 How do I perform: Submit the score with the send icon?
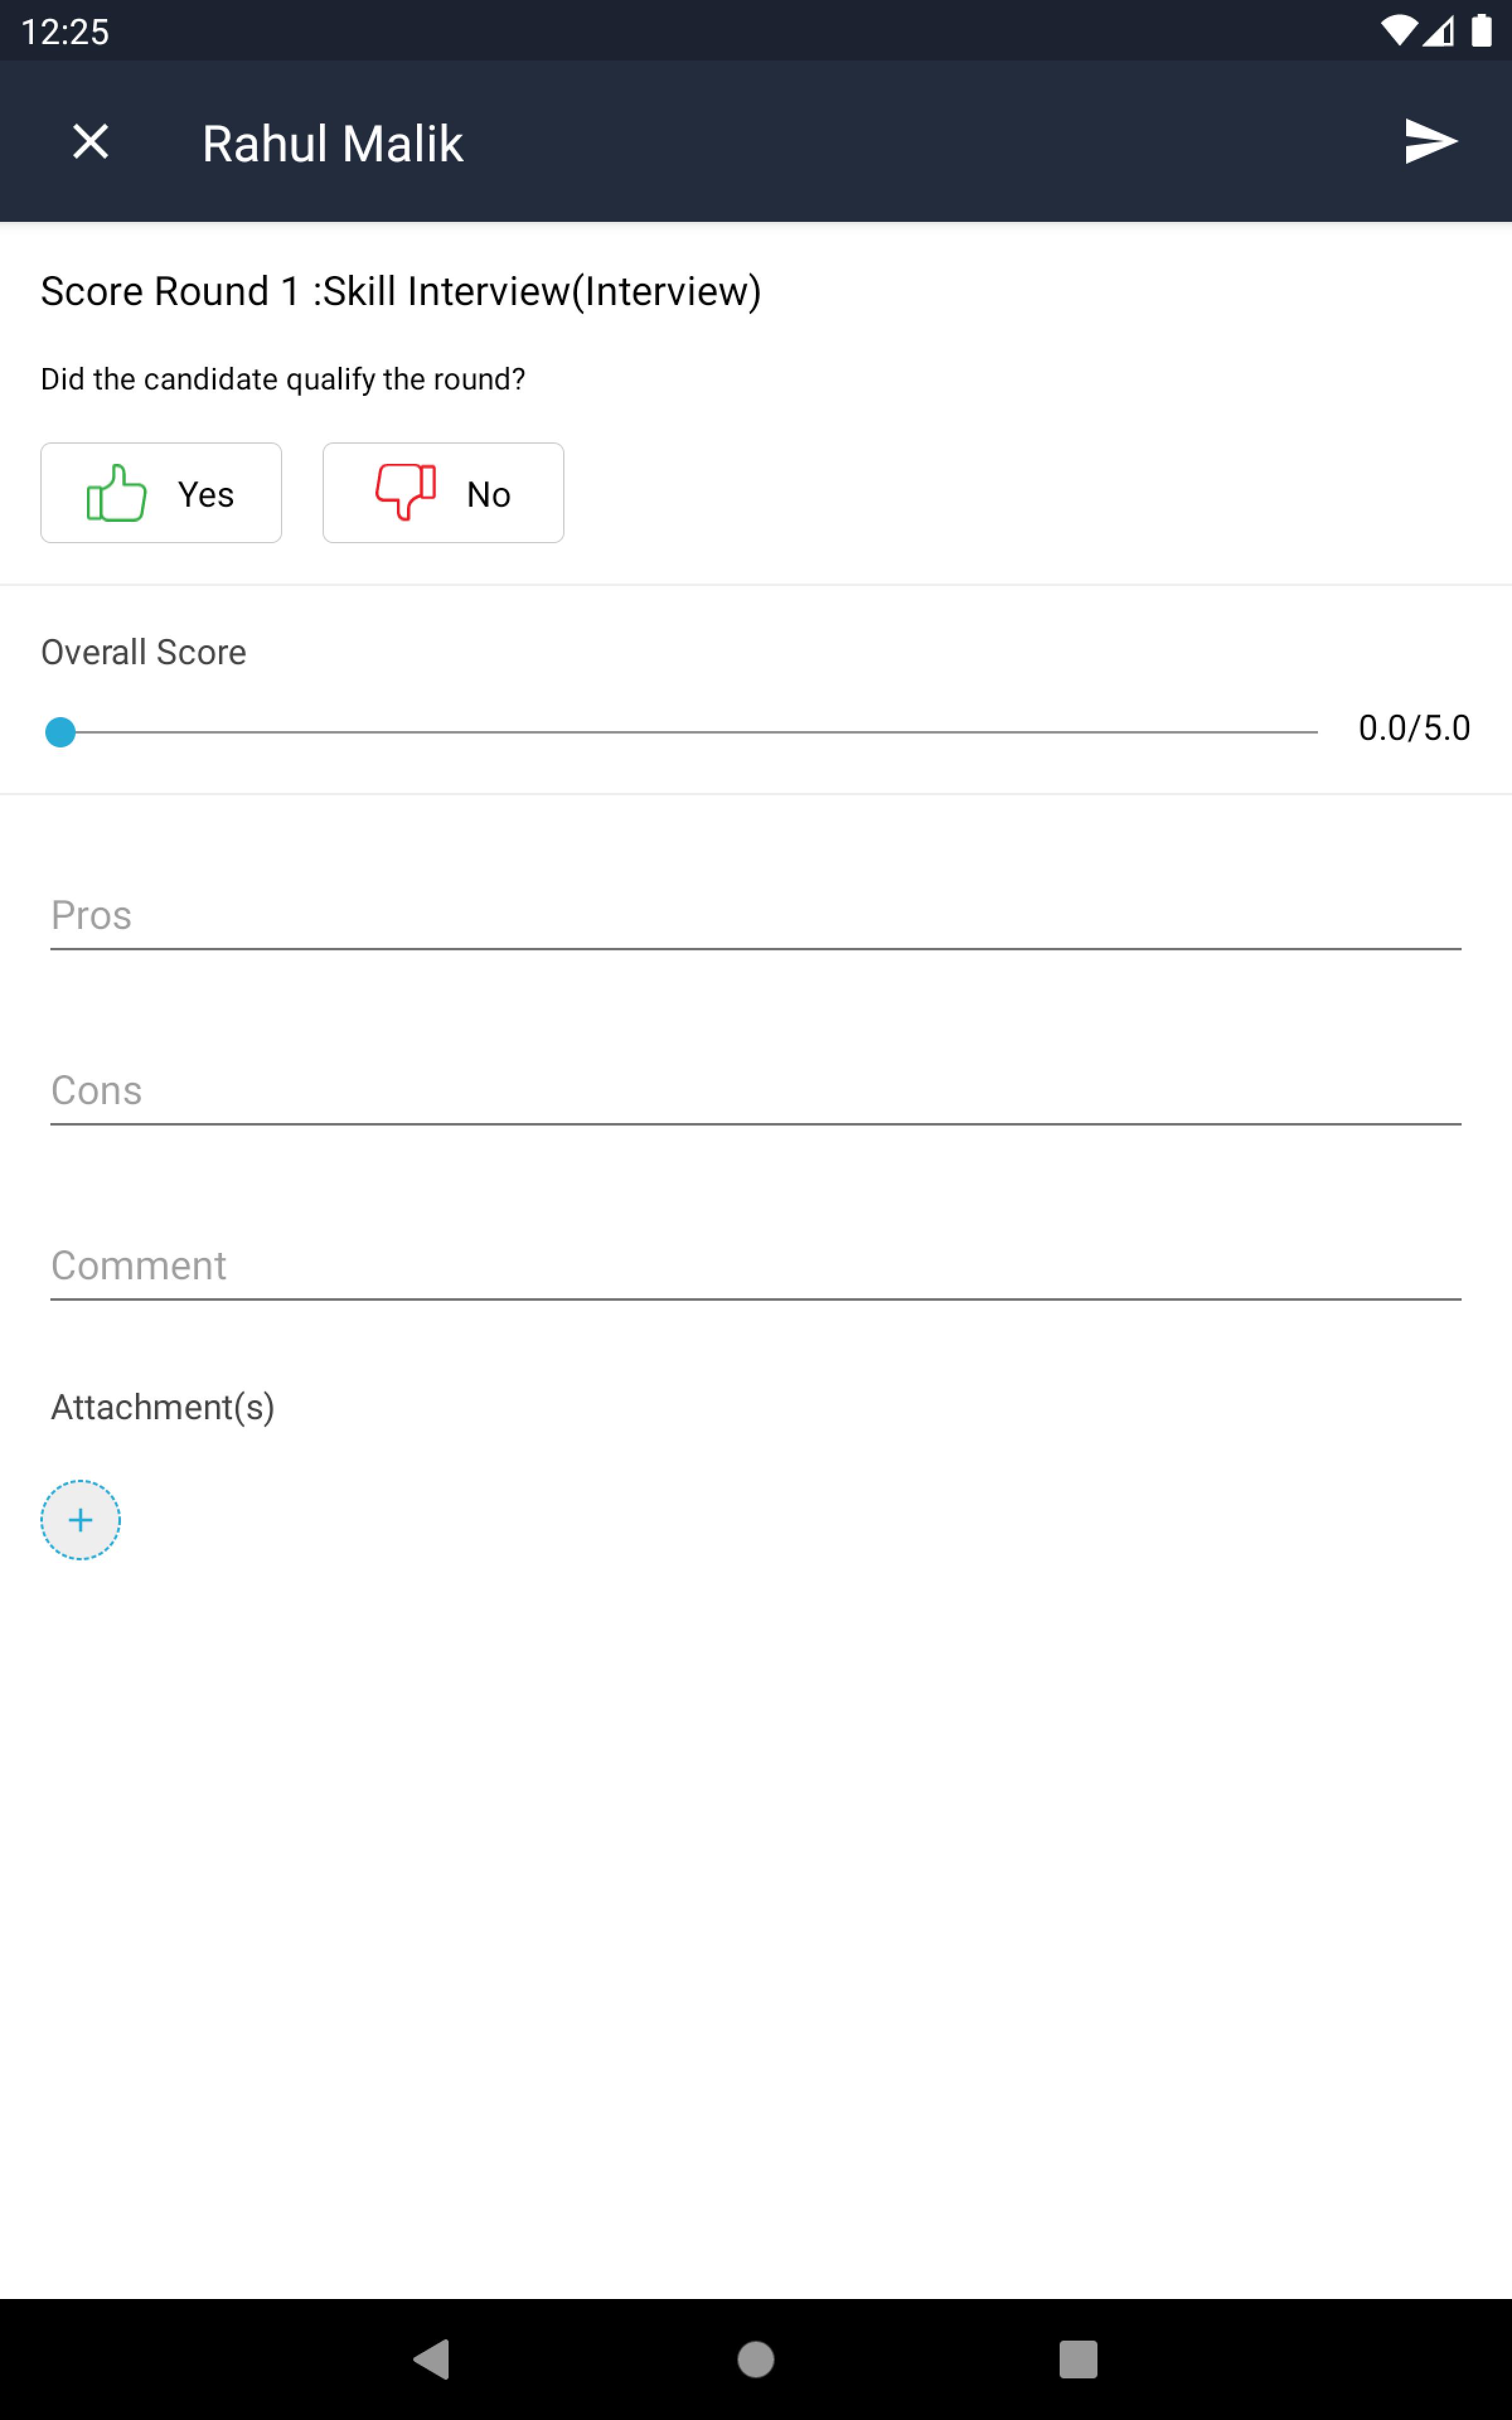click(1430, 141)
